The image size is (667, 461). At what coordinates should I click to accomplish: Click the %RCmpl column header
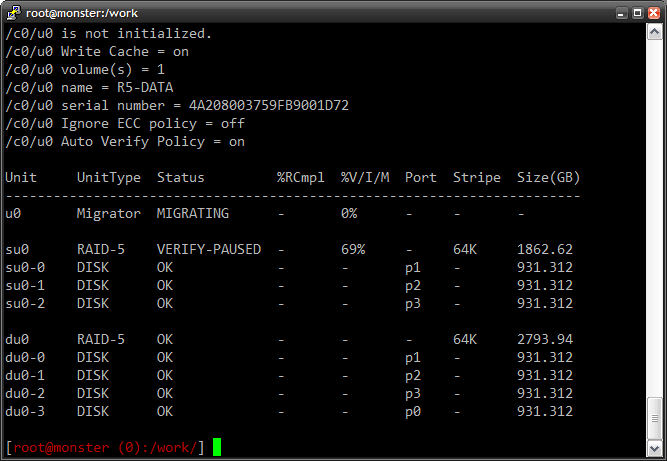coord(301,178)
